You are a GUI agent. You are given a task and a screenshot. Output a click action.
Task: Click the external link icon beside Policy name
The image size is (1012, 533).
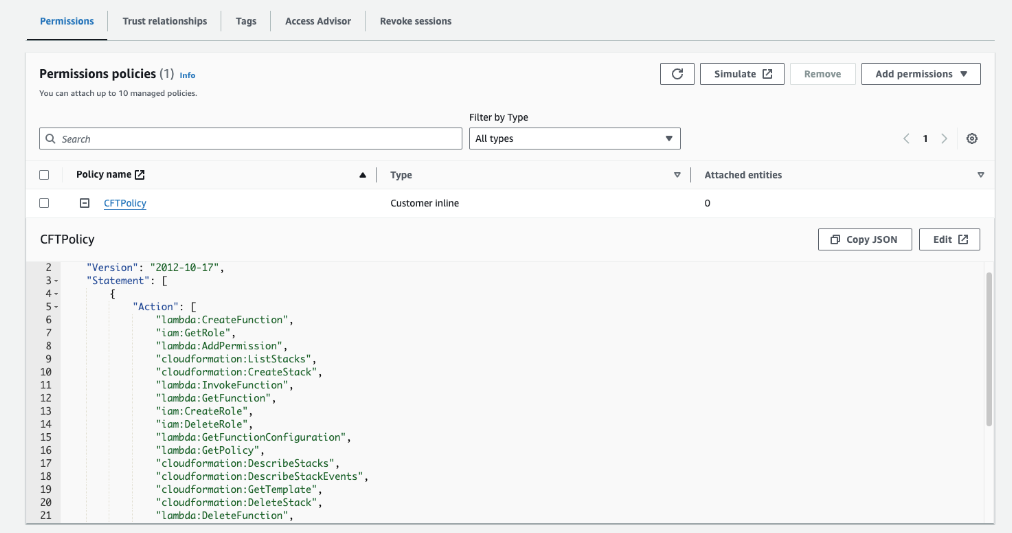tap(140, 175)
